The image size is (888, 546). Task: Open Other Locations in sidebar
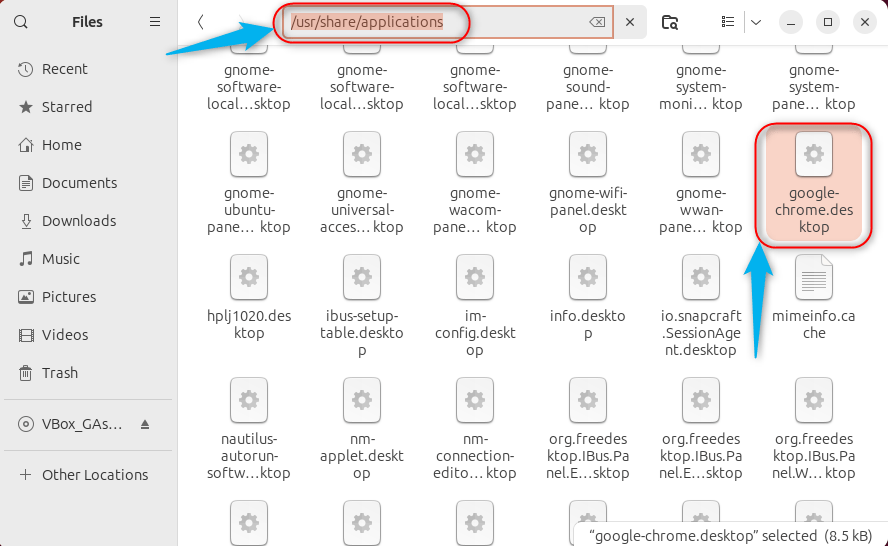88,475
